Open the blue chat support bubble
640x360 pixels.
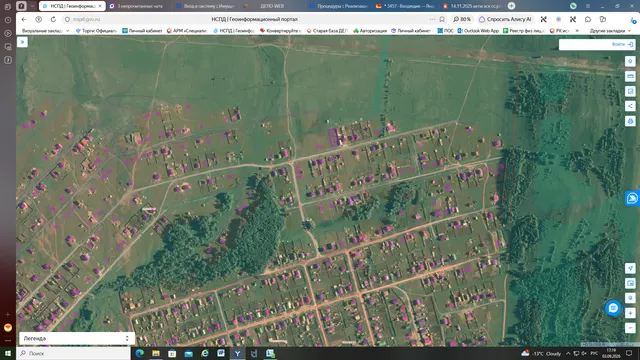click(613, 308)
